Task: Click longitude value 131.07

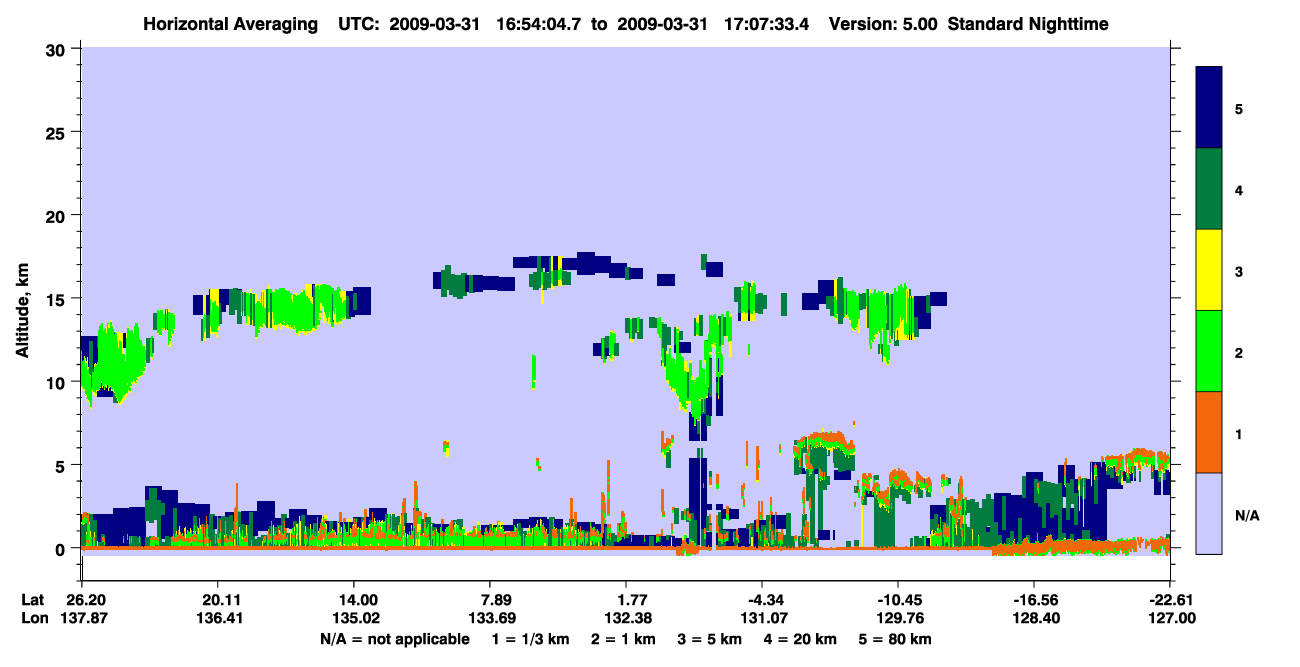Action: 762,618
